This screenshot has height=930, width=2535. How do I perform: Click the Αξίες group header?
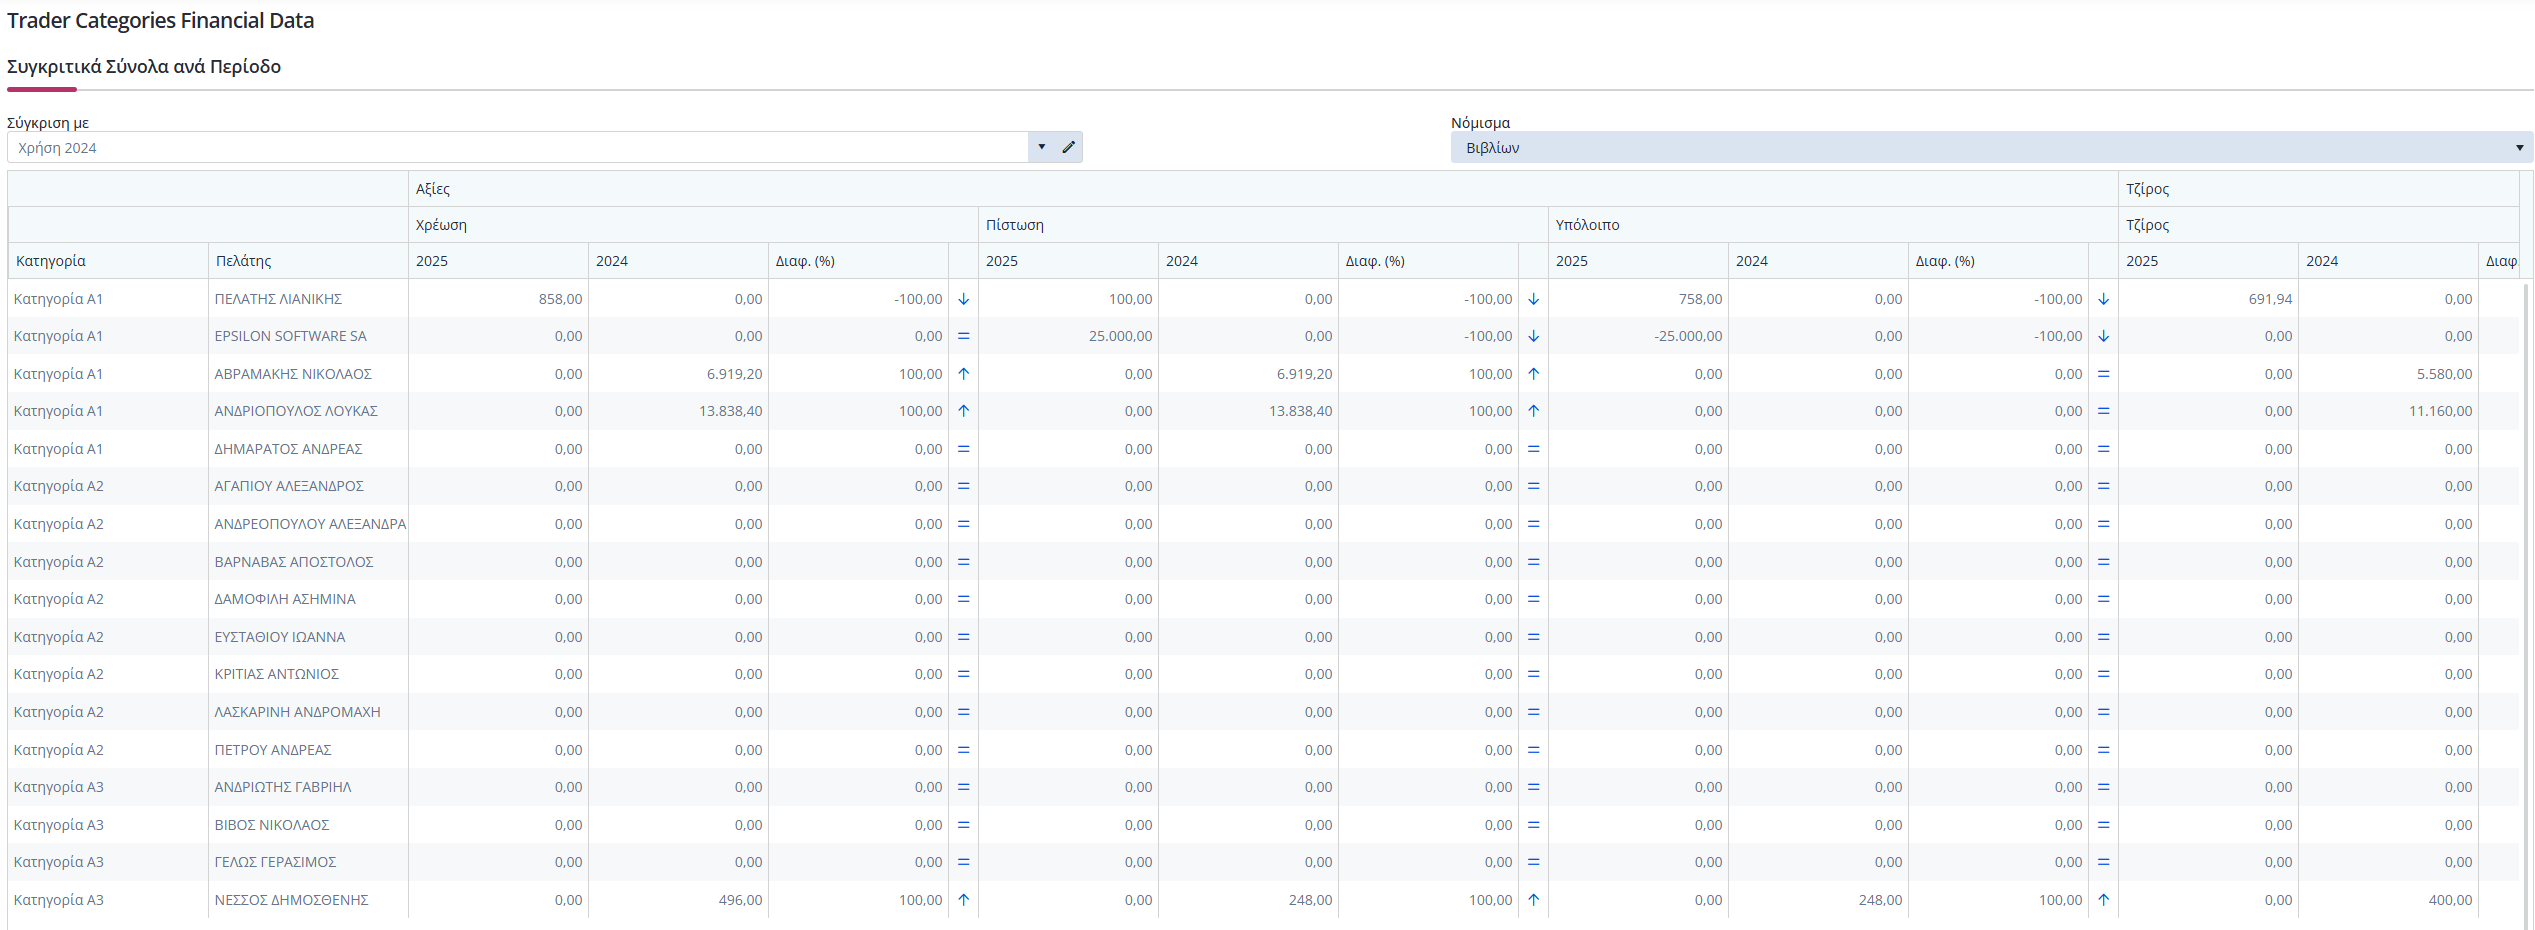(x=1263, y=189)
